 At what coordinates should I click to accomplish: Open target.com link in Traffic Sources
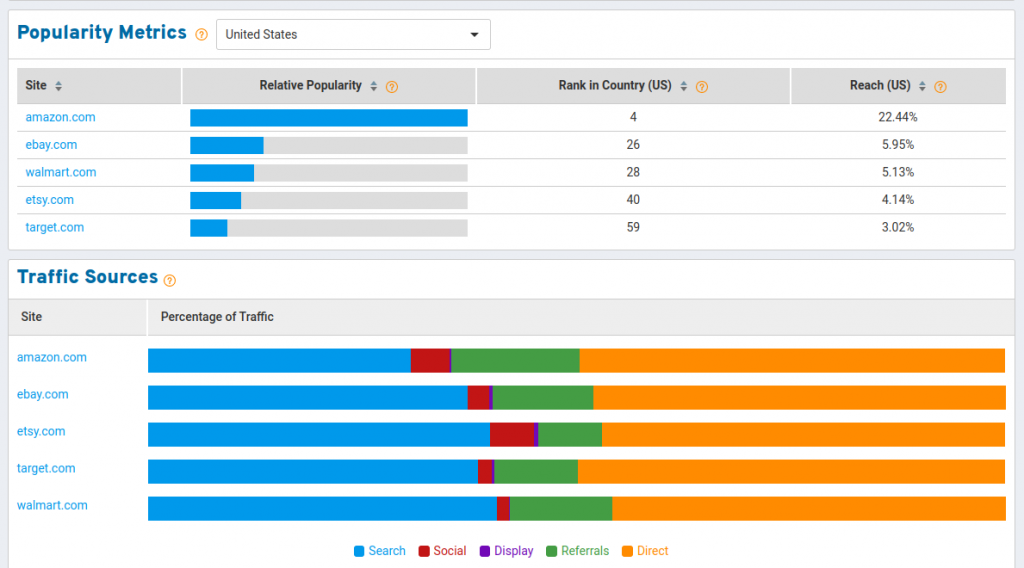point(46,468)
